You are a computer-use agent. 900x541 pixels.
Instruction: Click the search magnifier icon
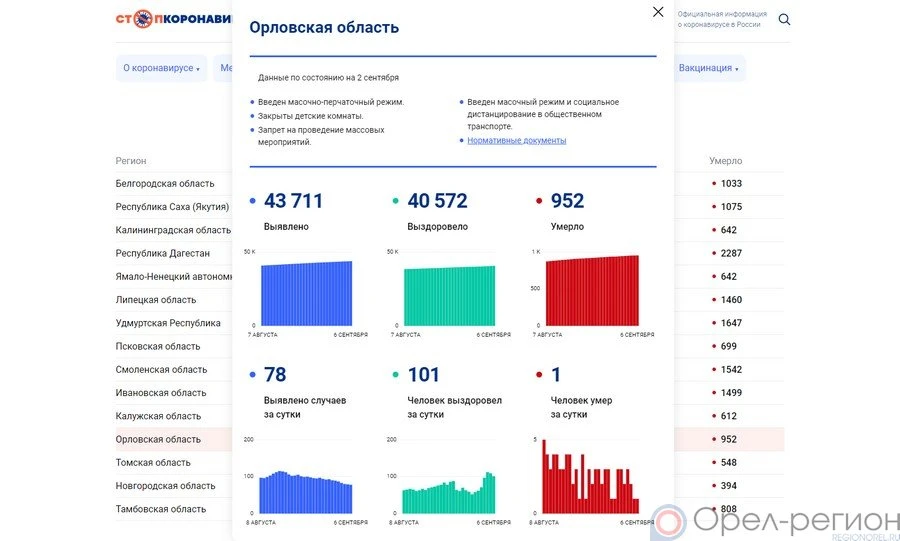coord(784,19)
